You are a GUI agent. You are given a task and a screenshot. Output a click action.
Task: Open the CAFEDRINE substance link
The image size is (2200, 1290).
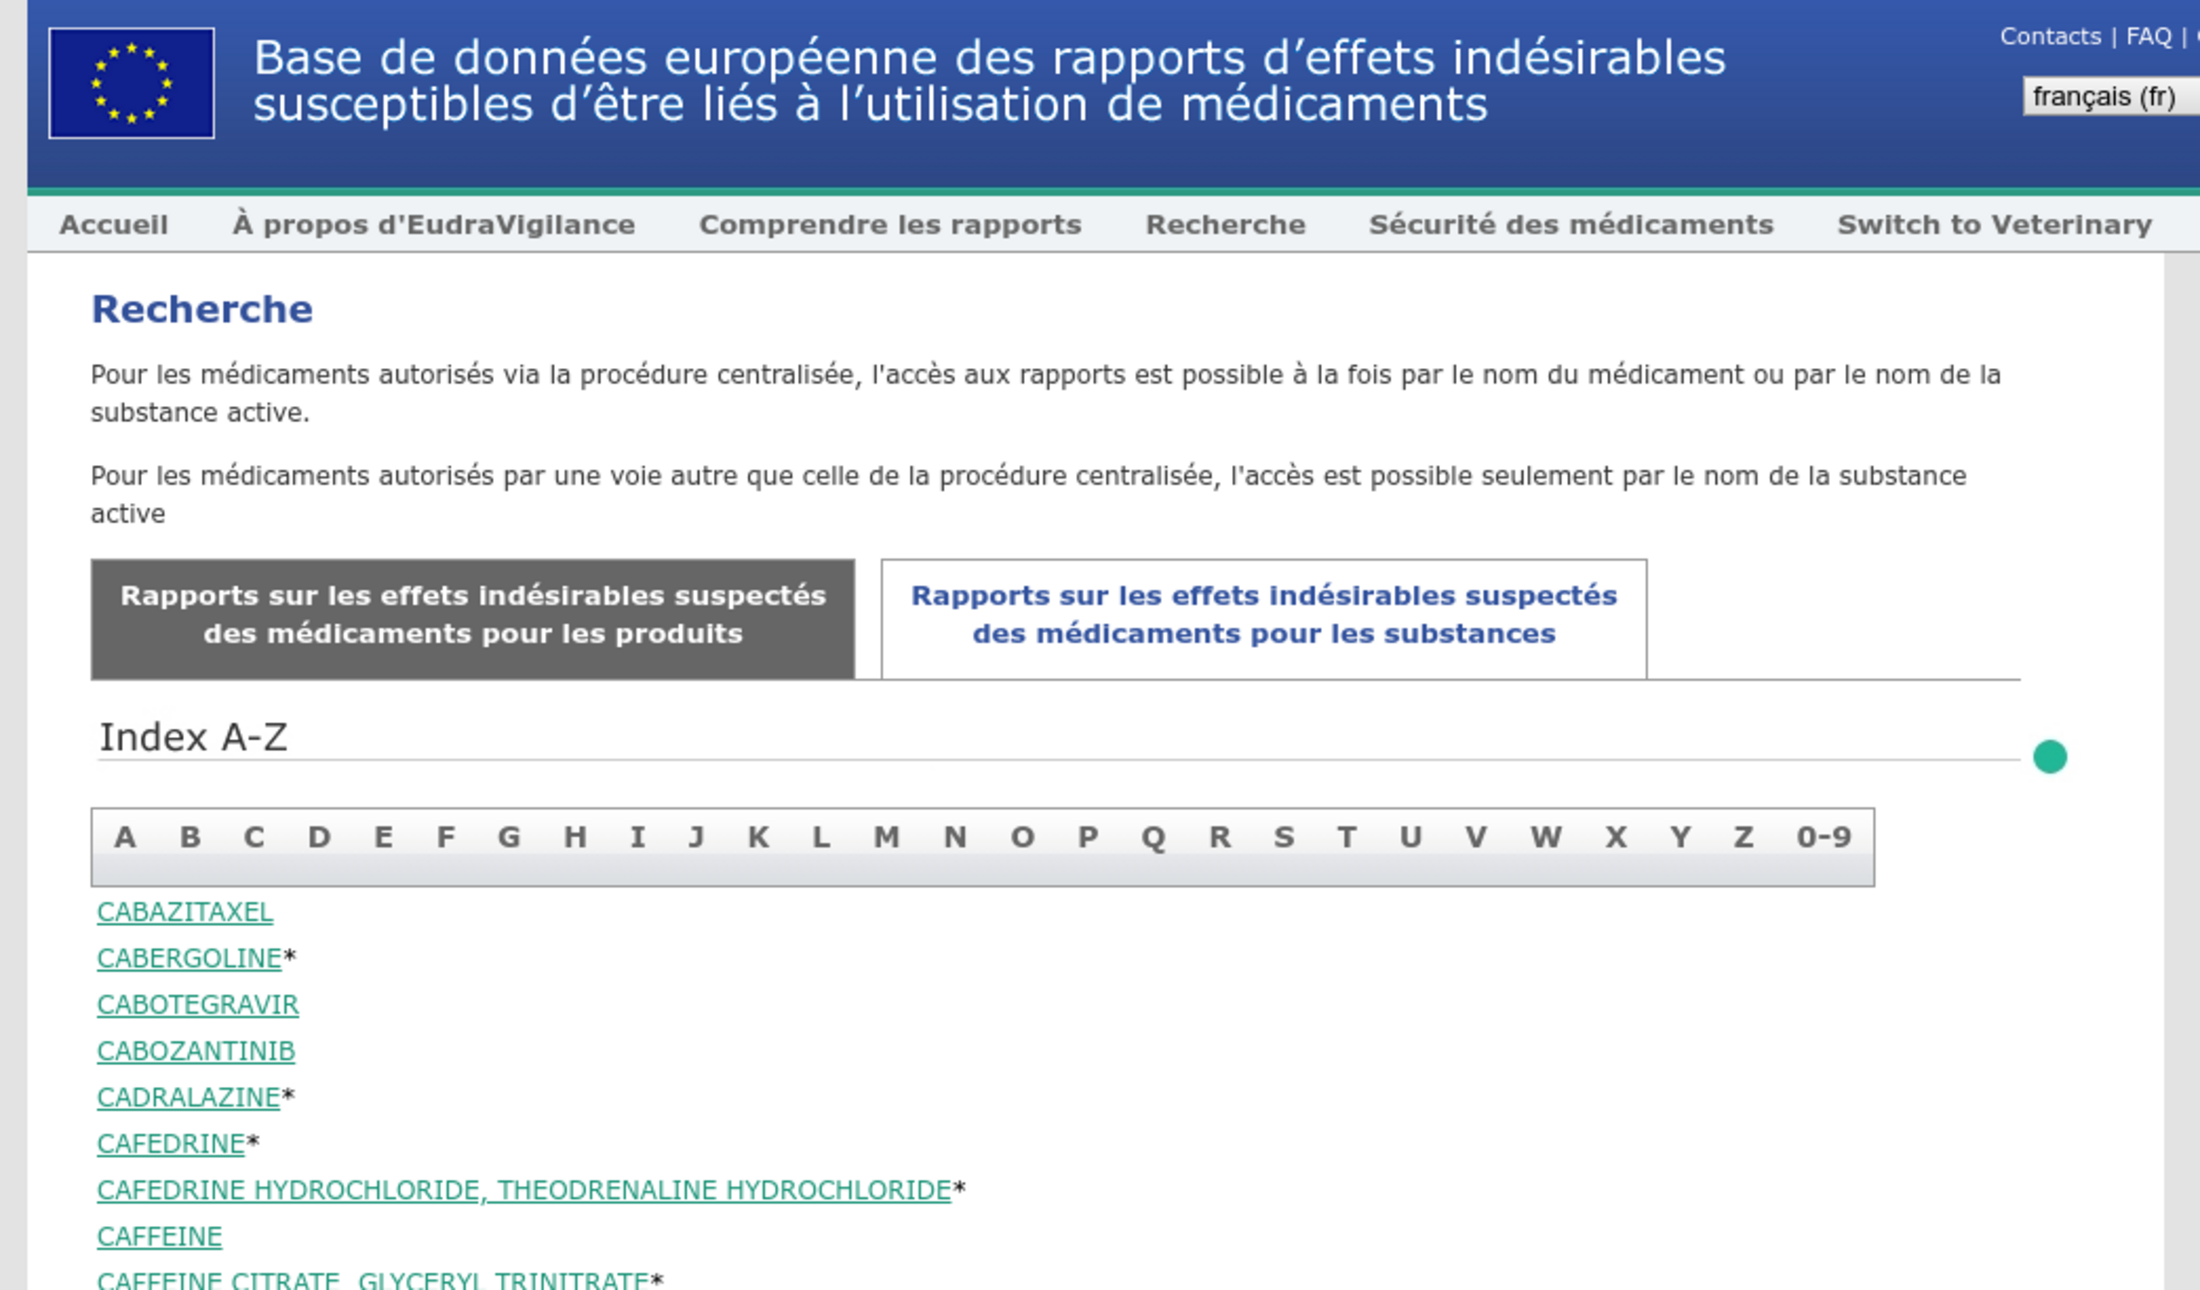point(171,1143)
